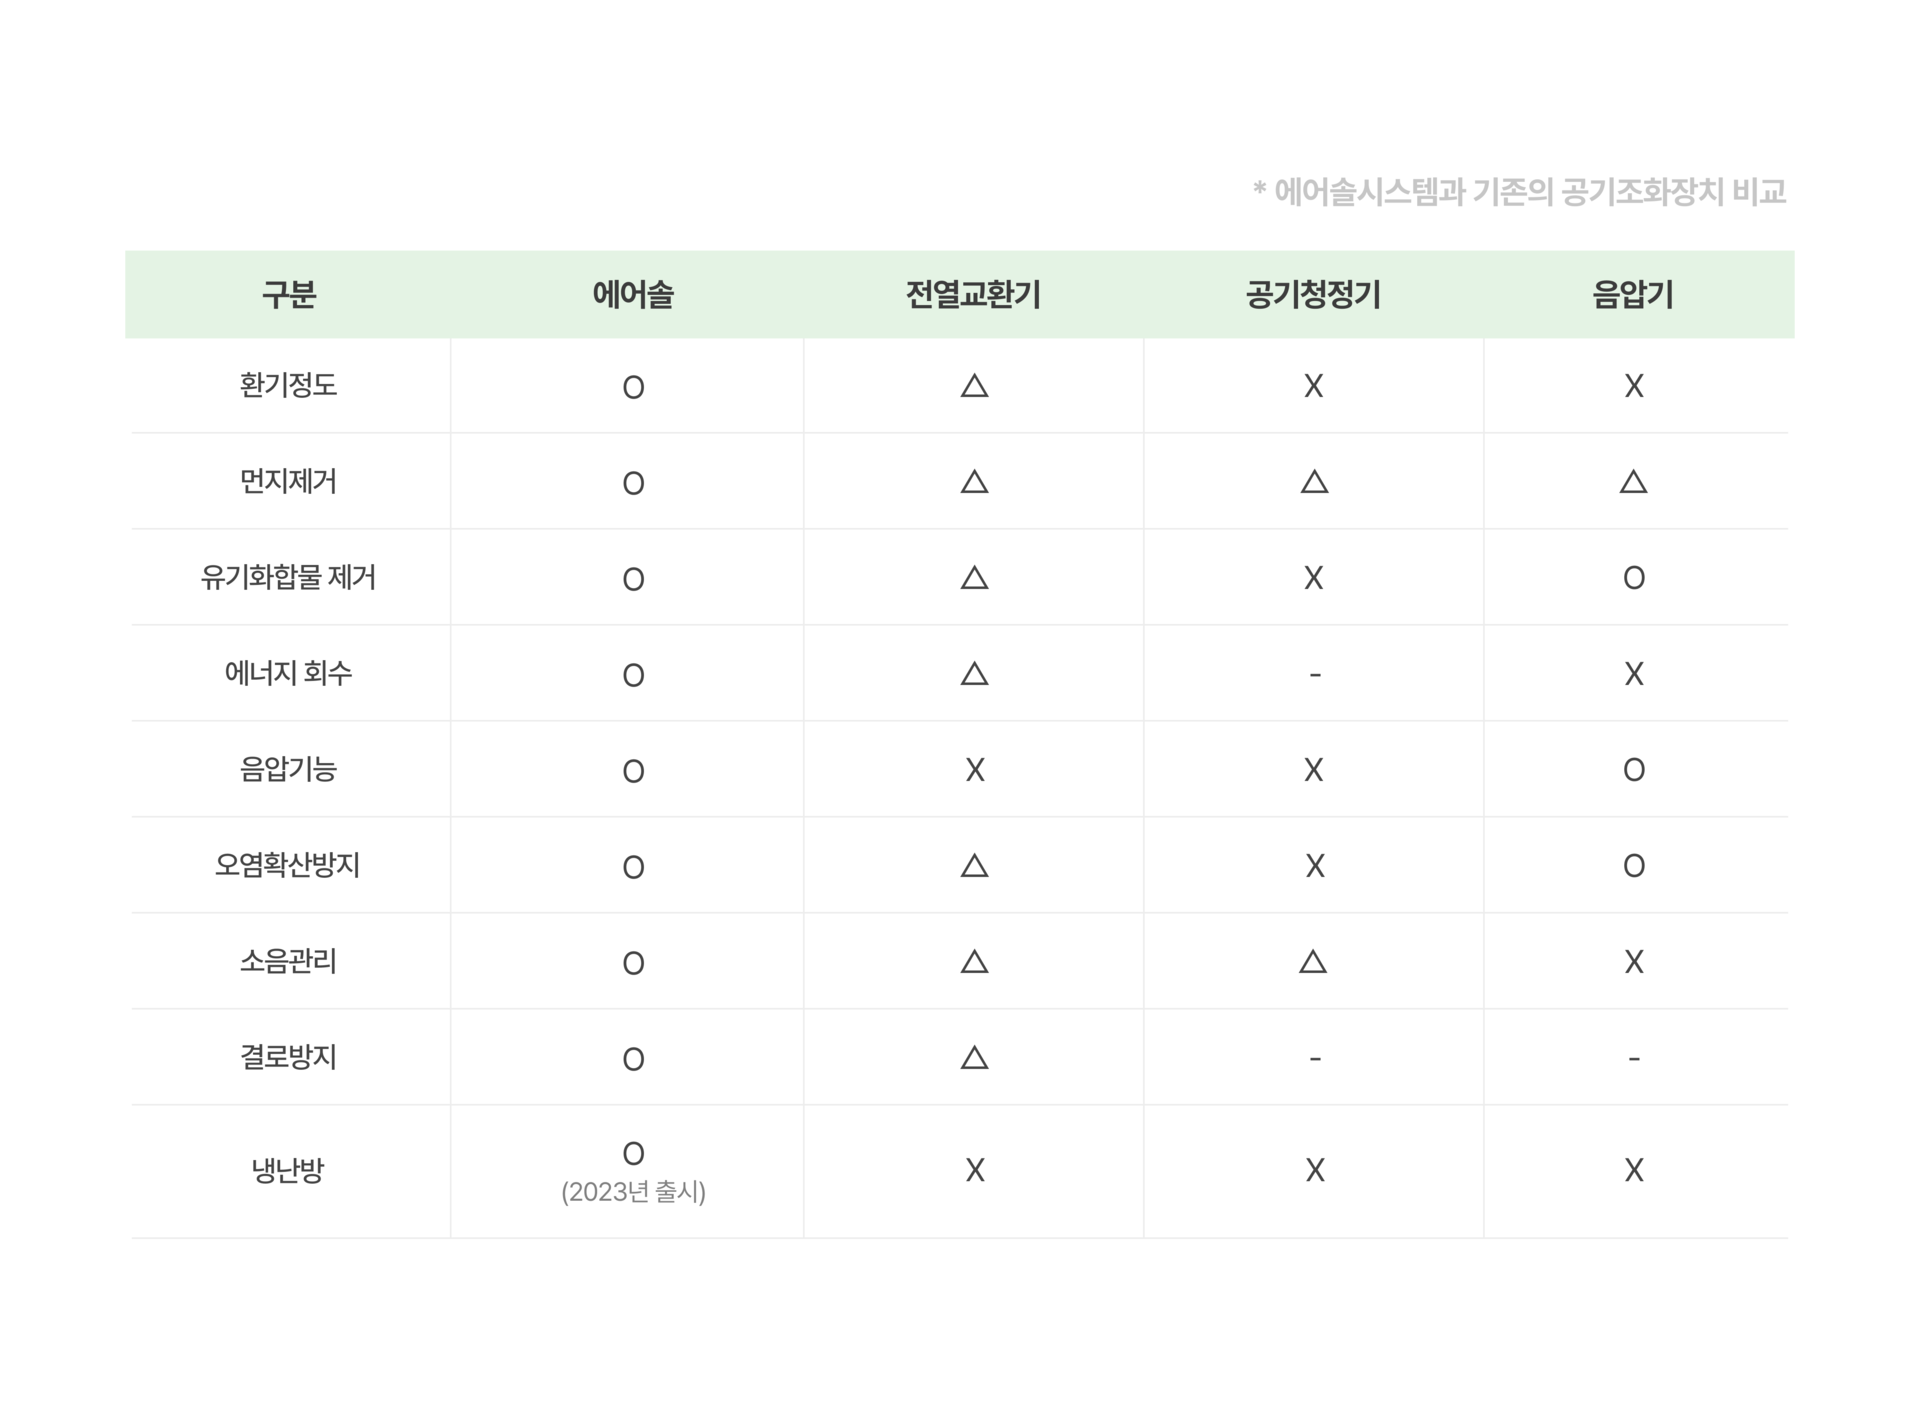Click the 소음관리 row label
This screenshot has width=1920, height=1409.
[x=288, y=961]
